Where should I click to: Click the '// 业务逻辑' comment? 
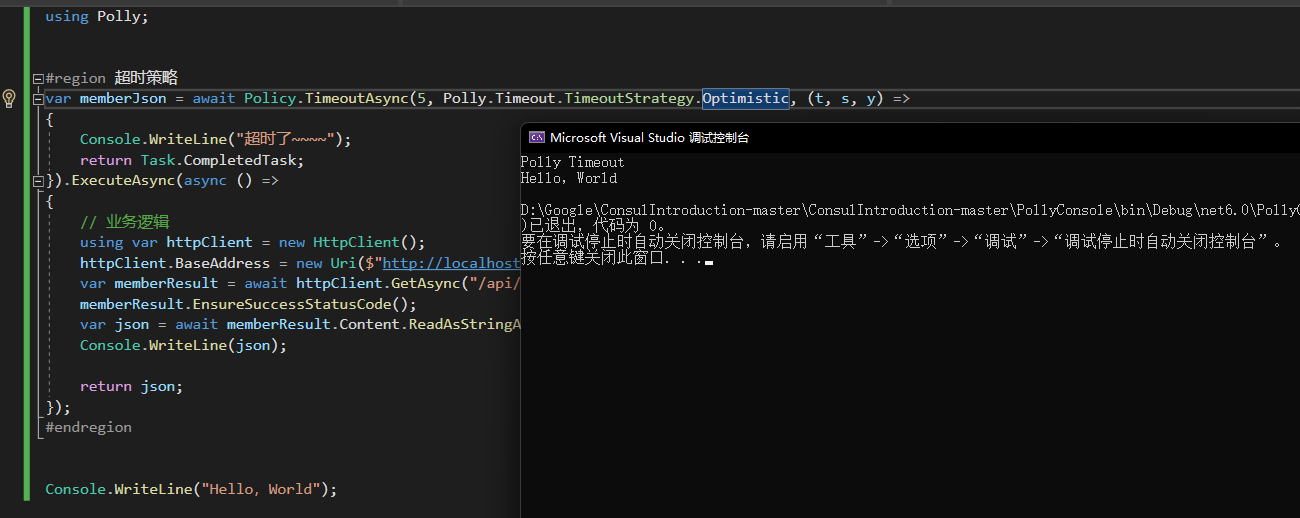tap(125, 222)
